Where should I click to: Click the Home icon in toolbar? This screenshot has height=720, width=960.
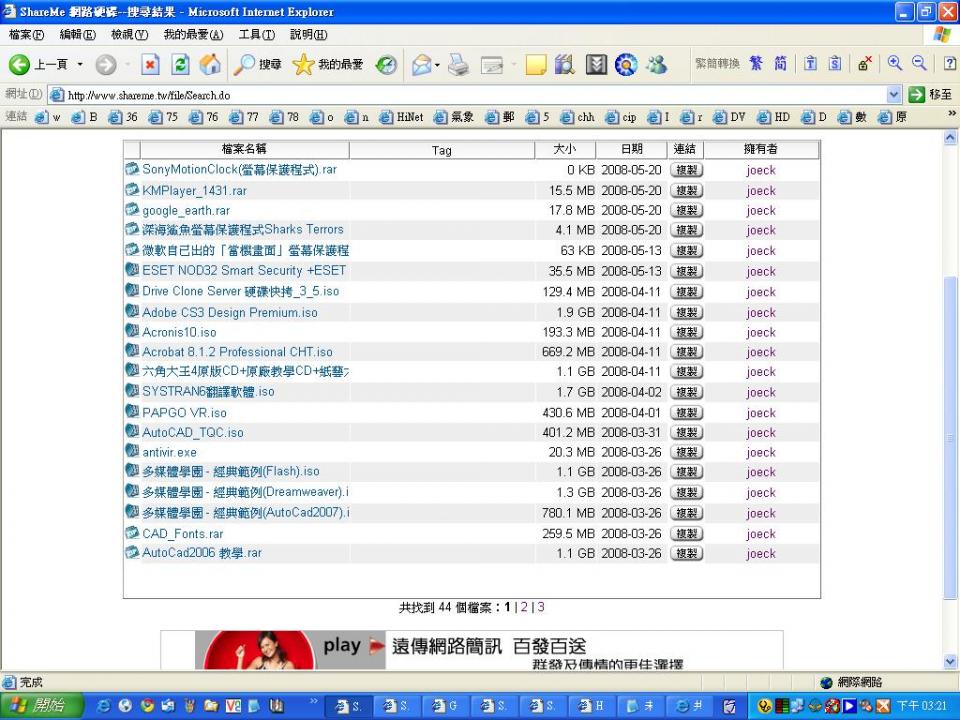pyautogui.click(x=210, y=64)
